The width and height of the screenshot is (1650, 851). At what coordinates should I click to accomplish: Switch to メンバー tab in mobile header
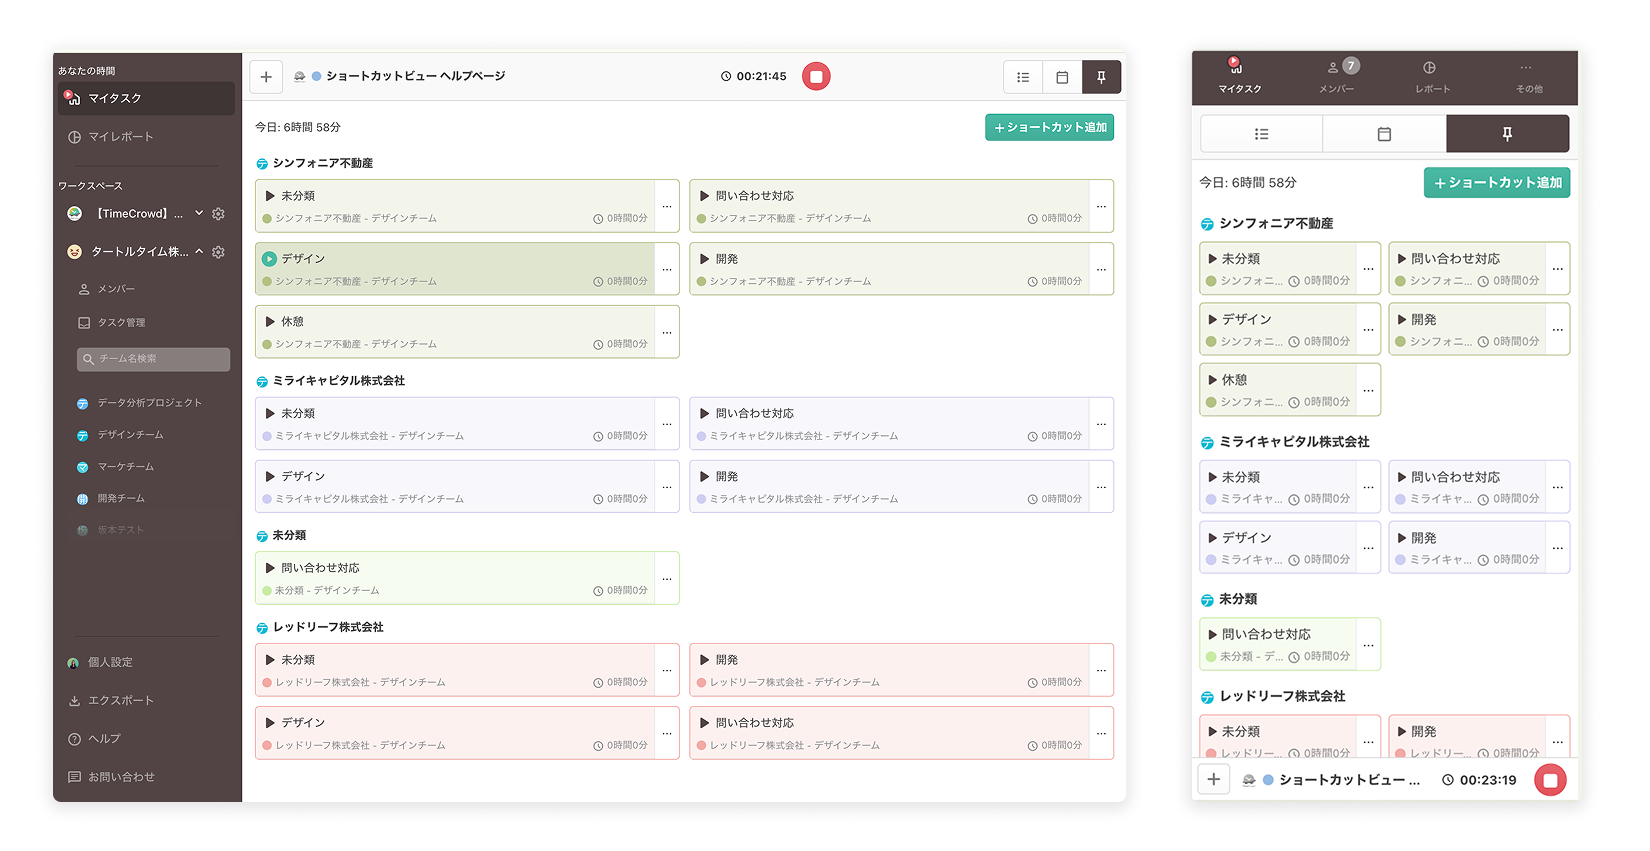coord(1337,76)
